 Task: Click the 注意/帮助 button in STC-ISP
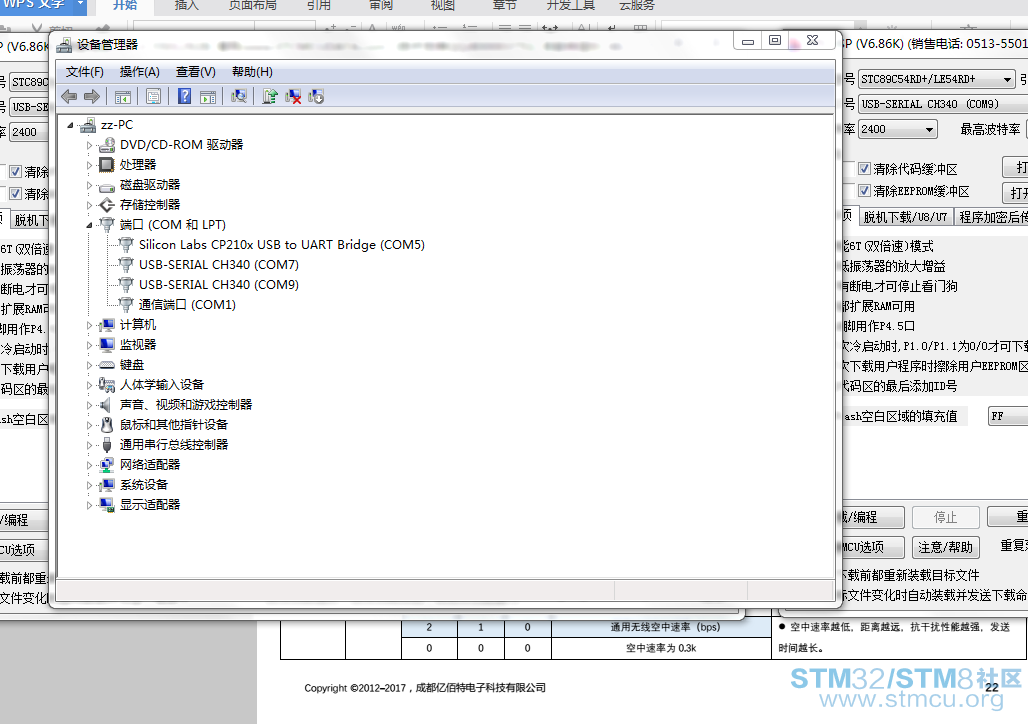pyautogui.click(x=945, y=547)
